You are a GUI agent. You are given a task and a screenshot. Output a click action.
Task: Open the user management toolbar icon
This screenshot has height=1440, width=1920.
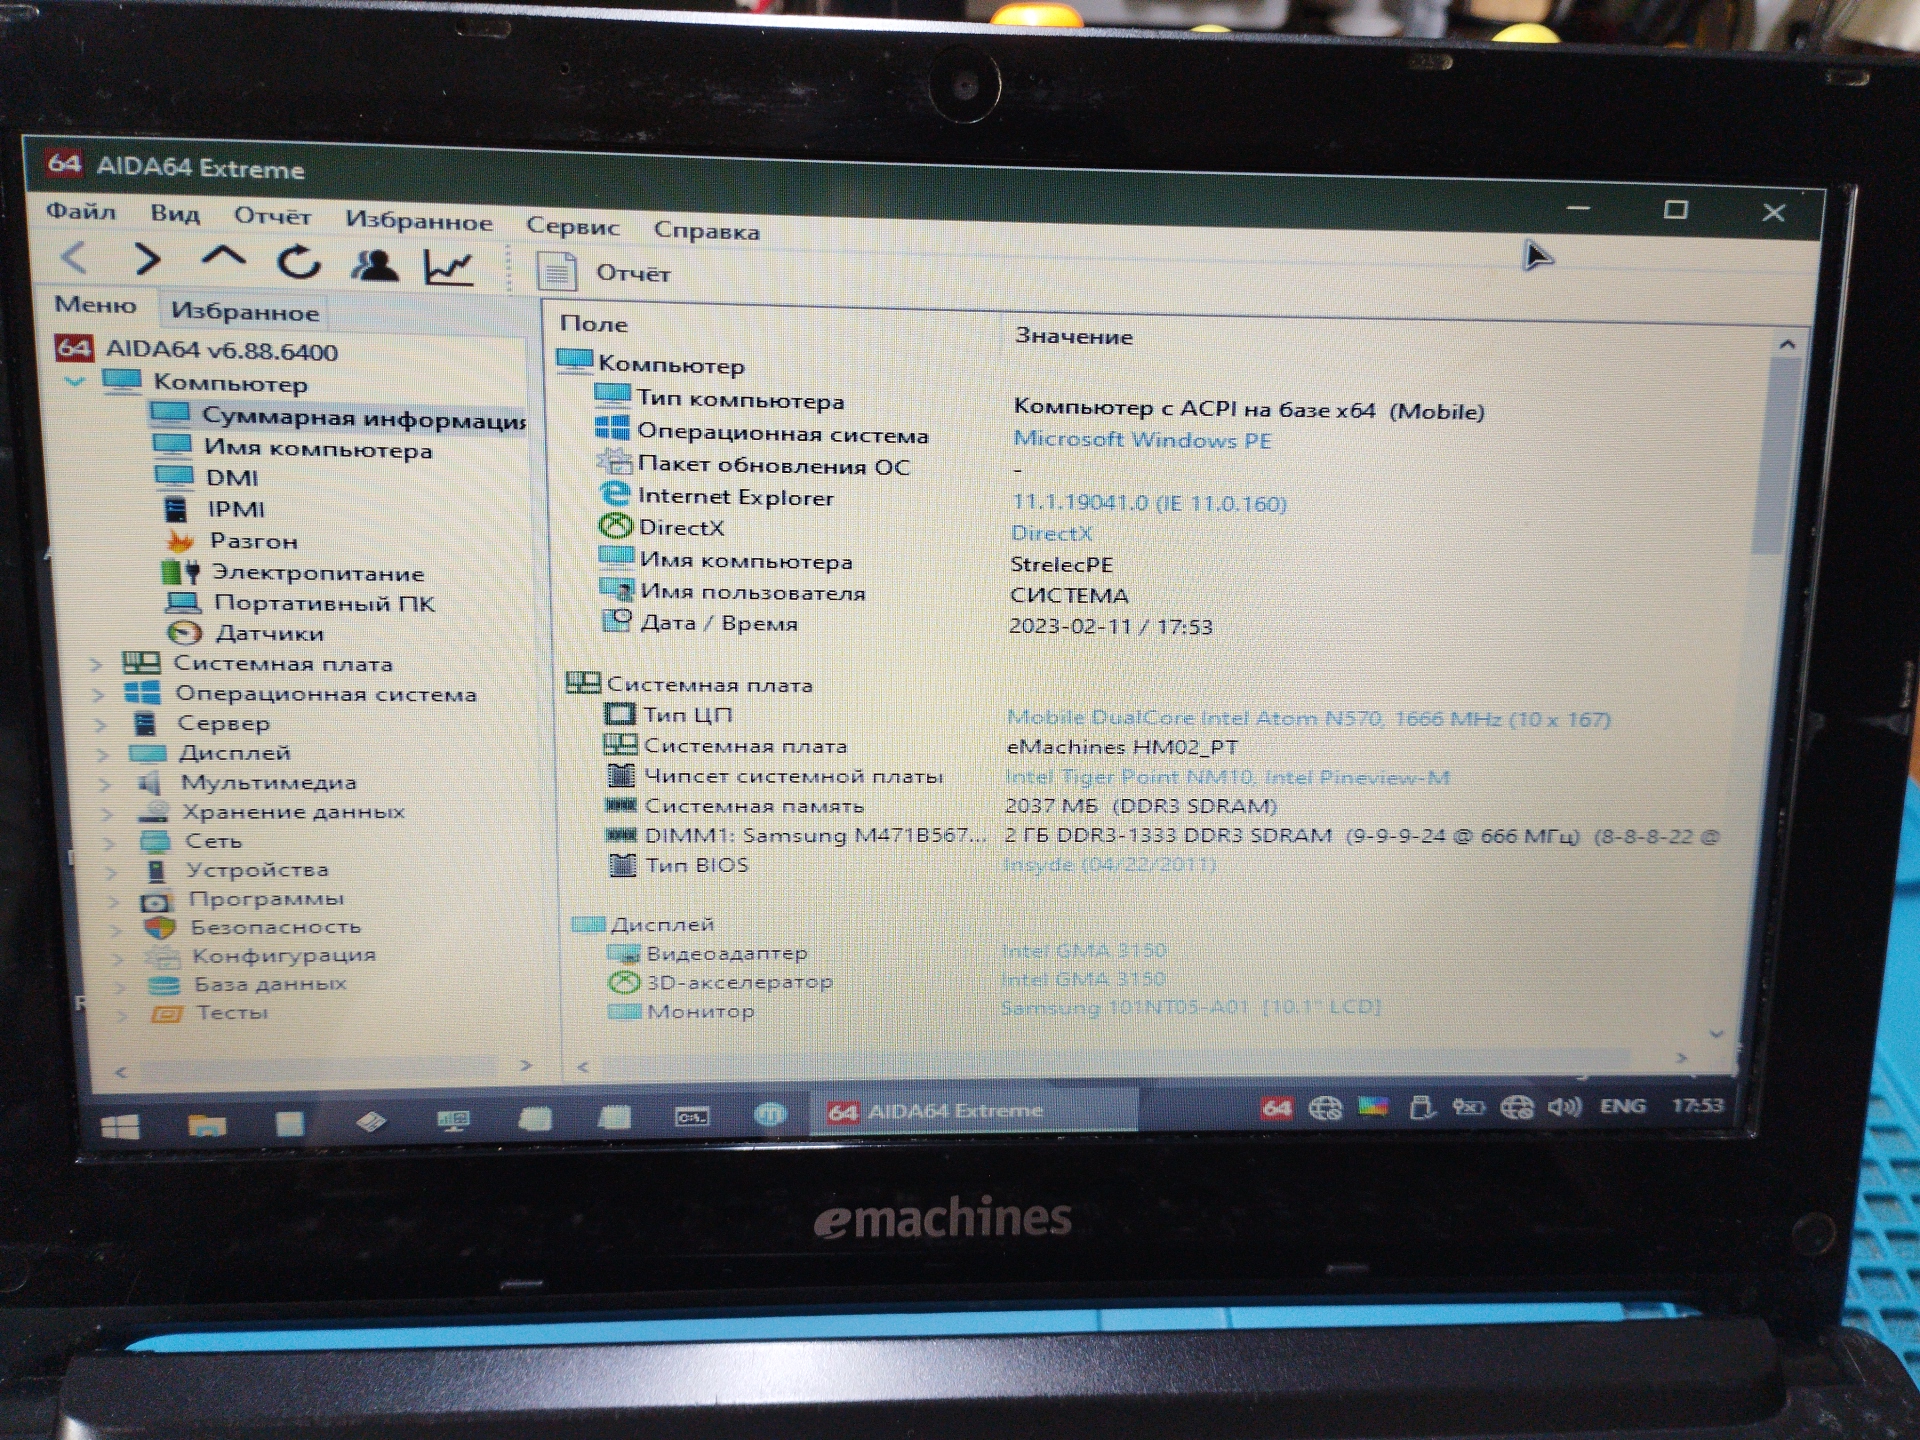[374, 265]
